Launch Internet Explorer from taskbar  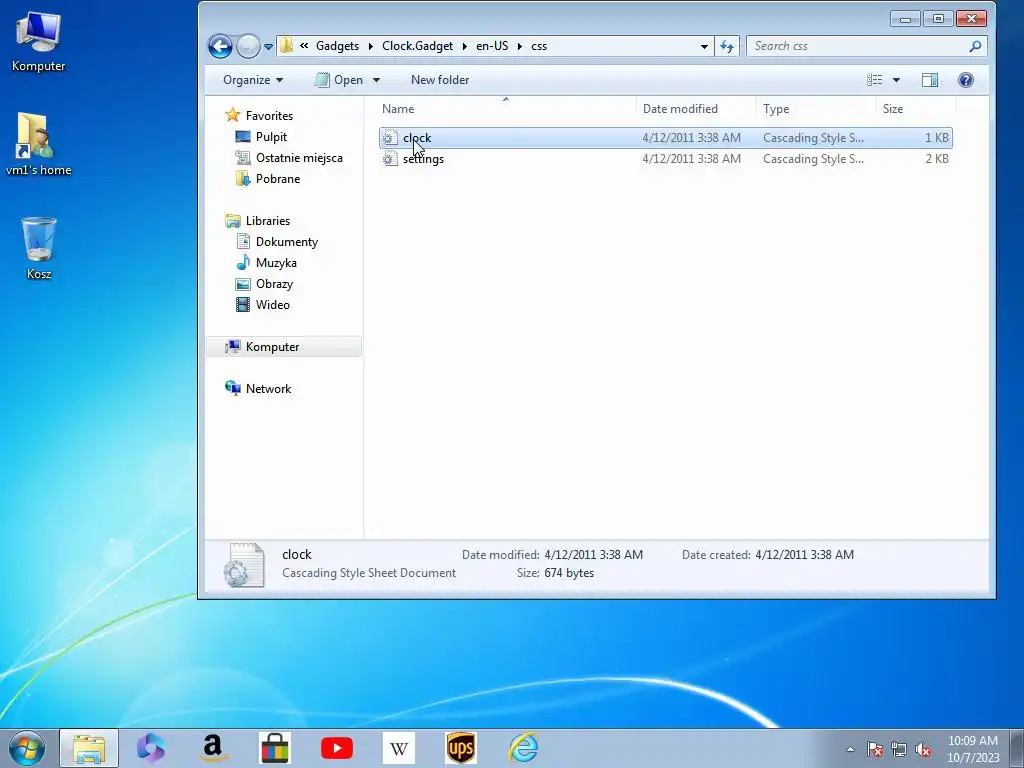tap(523, 748)
